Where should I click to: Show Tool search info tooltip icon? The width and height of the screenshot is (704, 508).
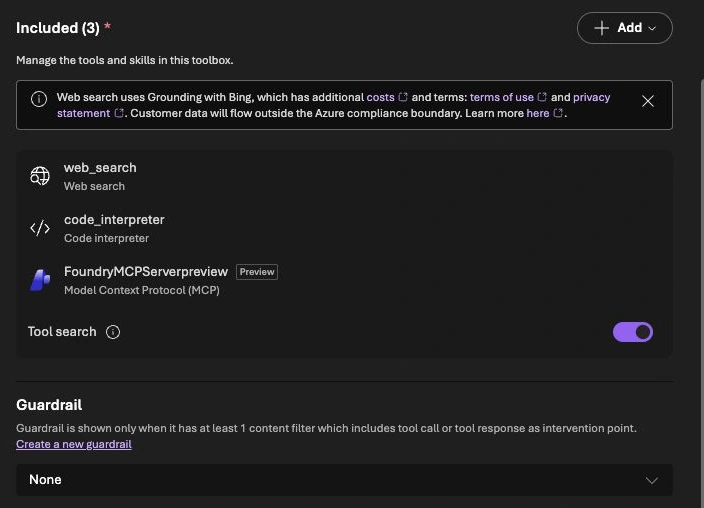tap(113, 332)
